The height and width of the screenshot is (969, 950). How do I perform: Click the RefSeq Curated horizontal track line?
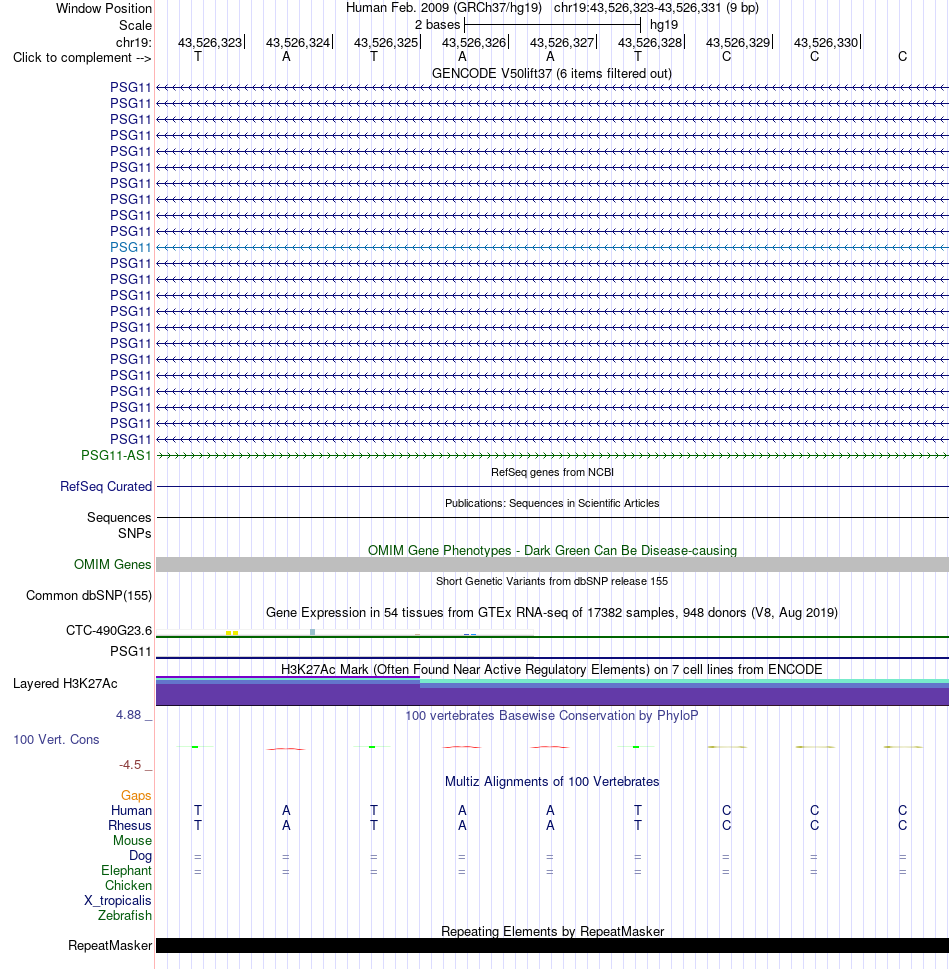[x=552, y=486]
